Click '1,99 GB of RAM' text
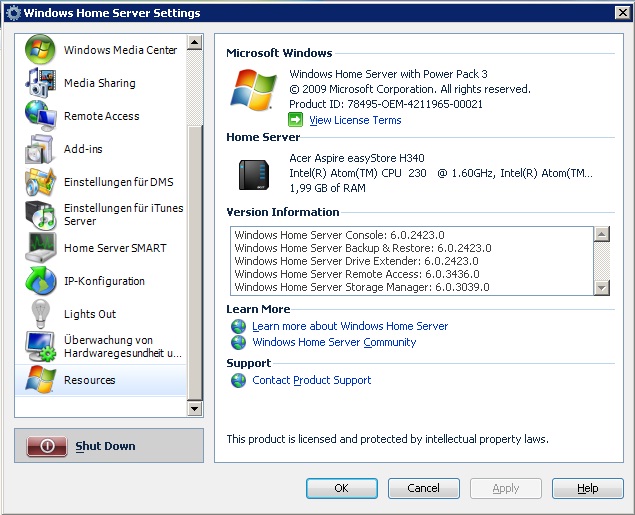The image size is (635, 515). (327, 188)
